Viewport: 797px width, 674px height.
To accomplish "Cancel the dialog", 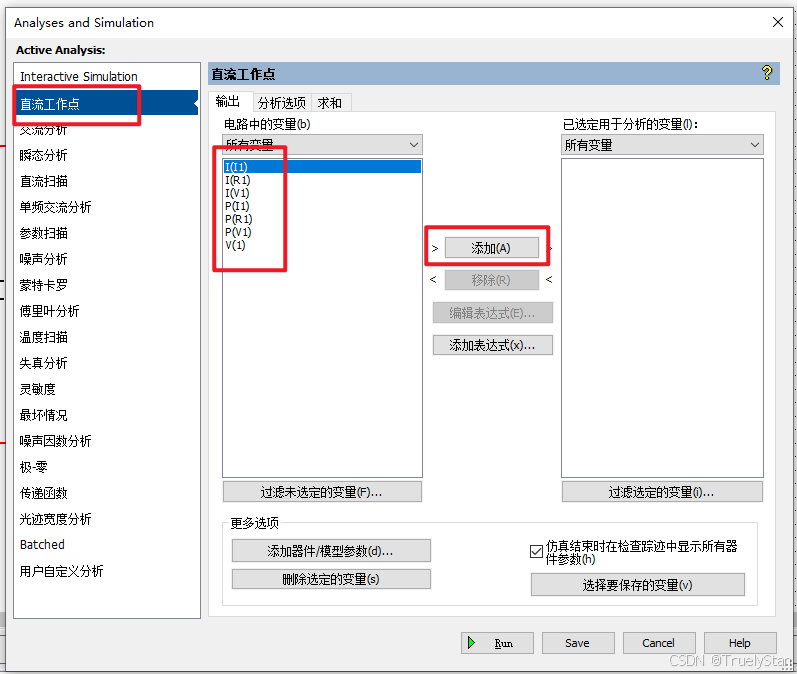I will pos(659,643).
